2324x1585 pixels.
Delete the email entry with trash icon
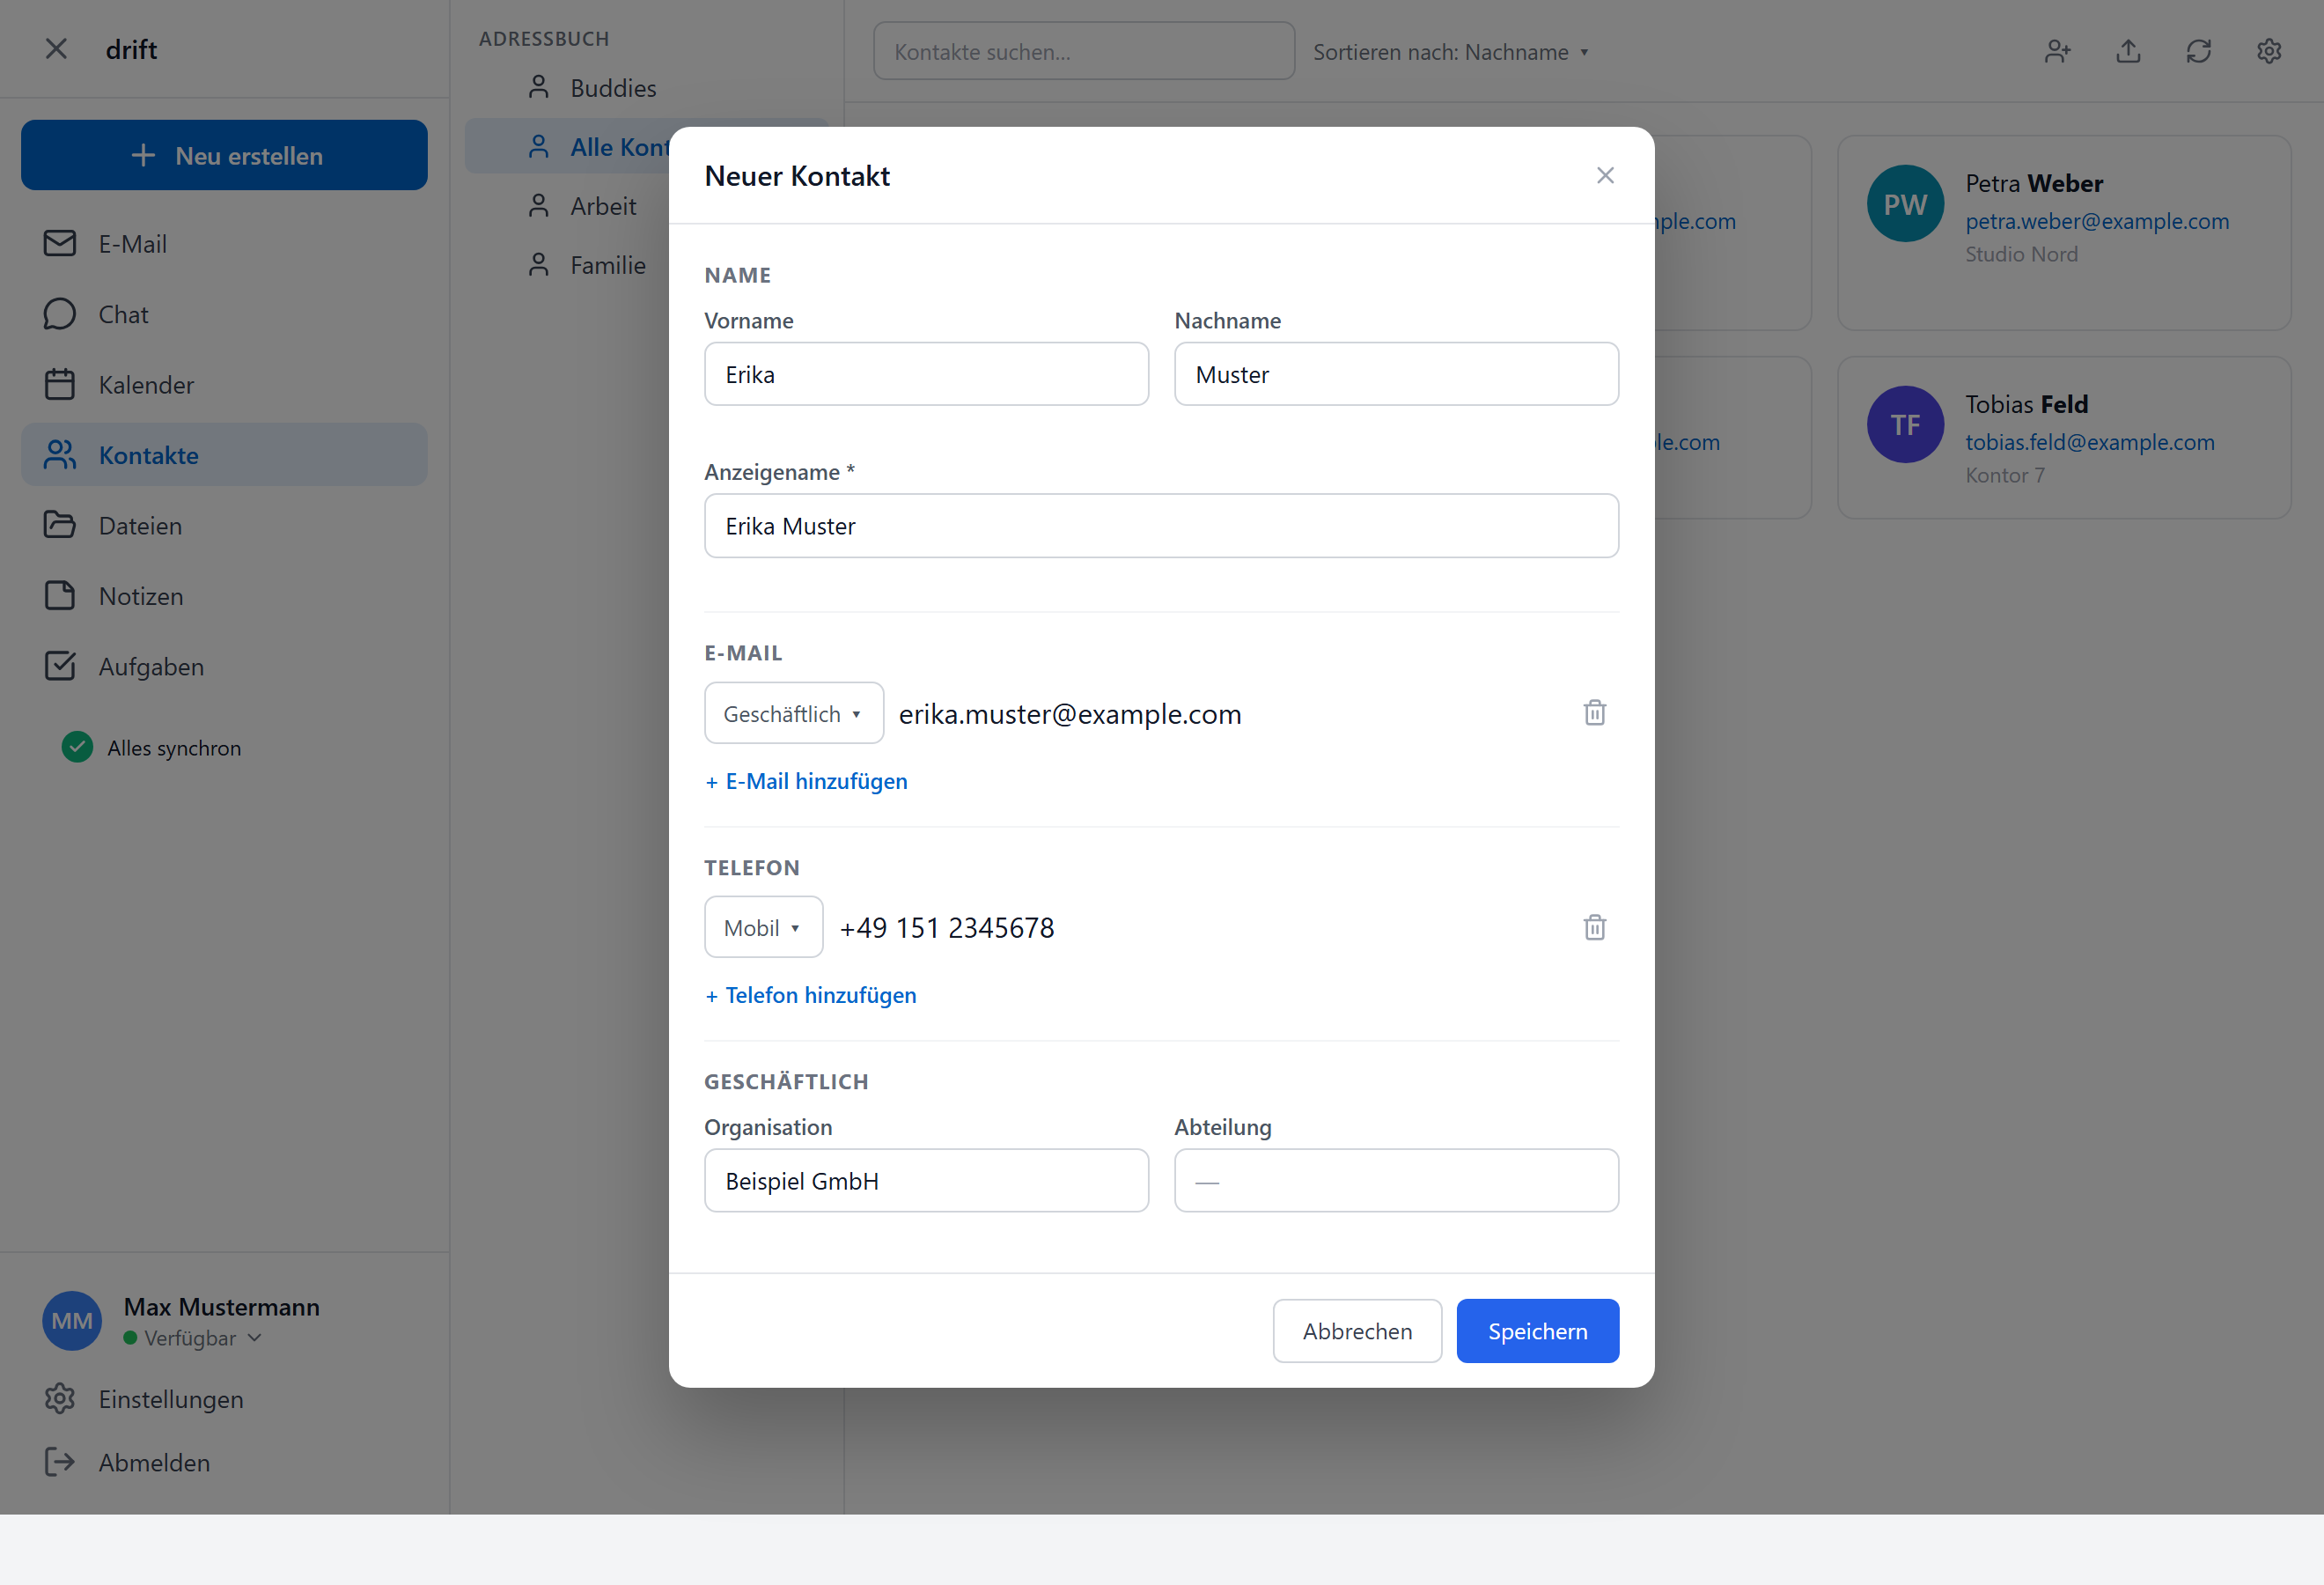pyautogui.click(x=1594, y=713)
